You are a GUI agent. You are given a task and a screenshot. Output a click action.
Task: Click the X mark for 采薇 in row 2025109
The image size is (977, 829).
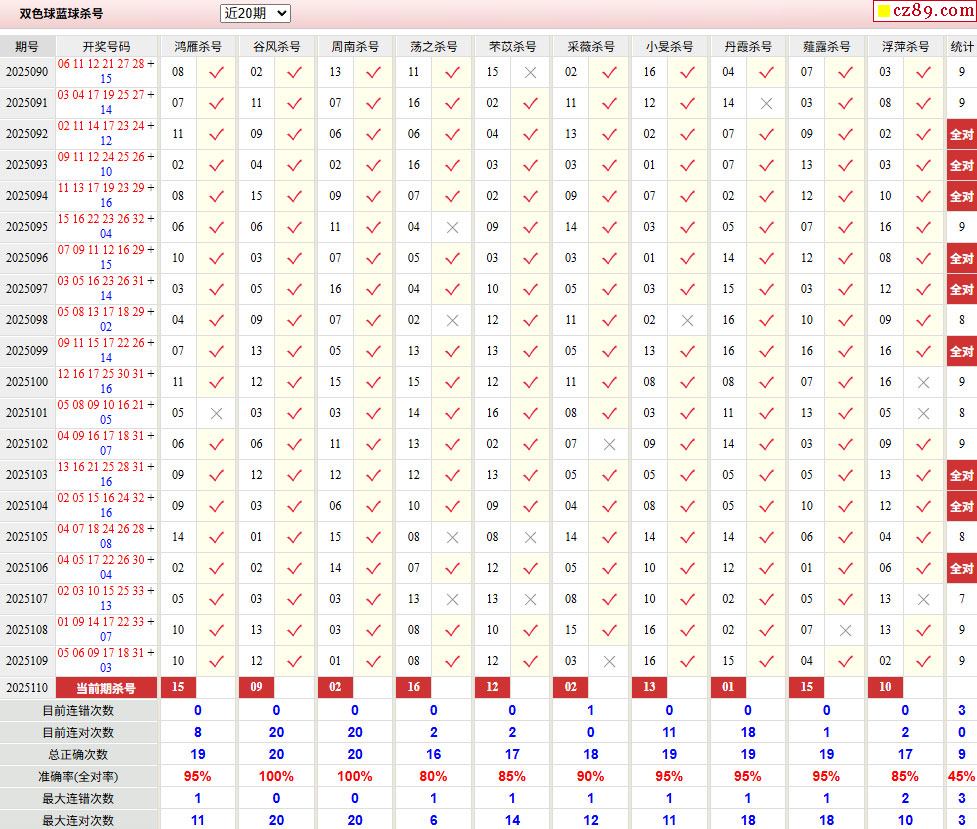(x=609, y=661)
